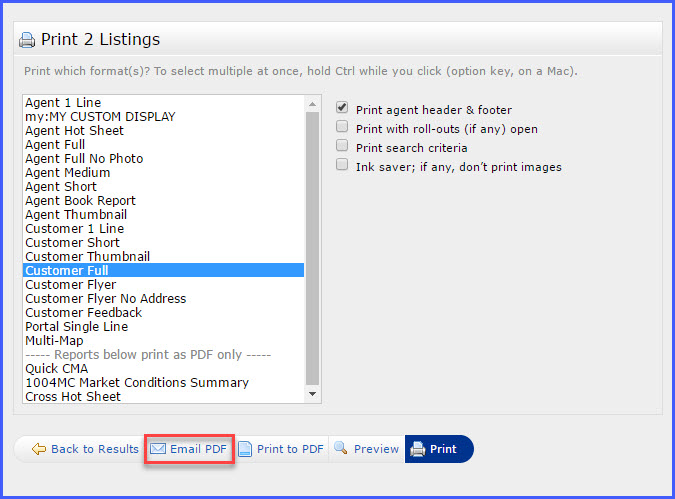
Task: Click the Preview magnifier icon
Action: coord(340,449)
